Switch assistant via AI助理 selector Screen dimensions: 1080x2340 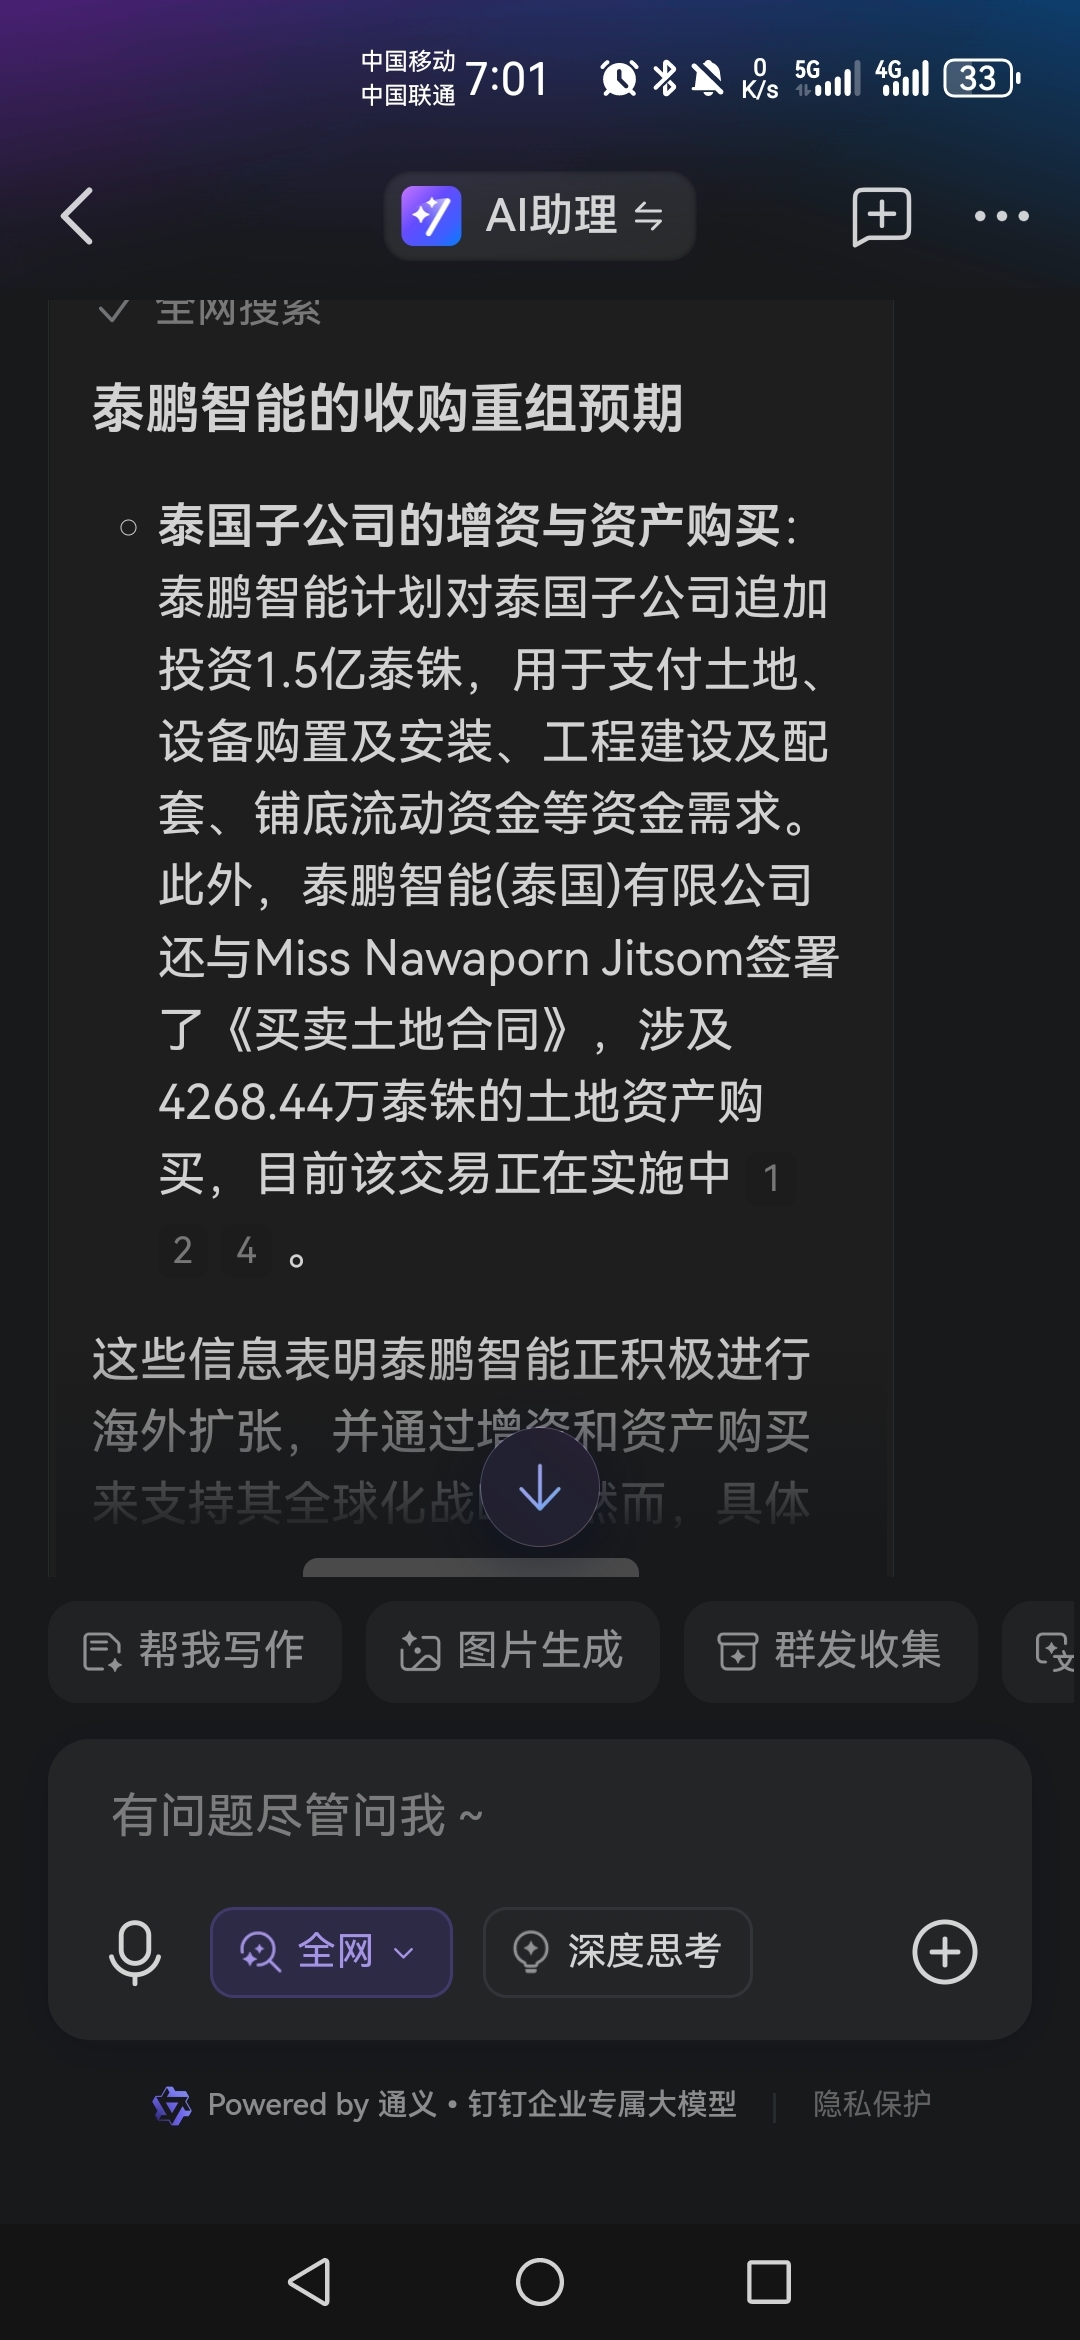(540, 216)
